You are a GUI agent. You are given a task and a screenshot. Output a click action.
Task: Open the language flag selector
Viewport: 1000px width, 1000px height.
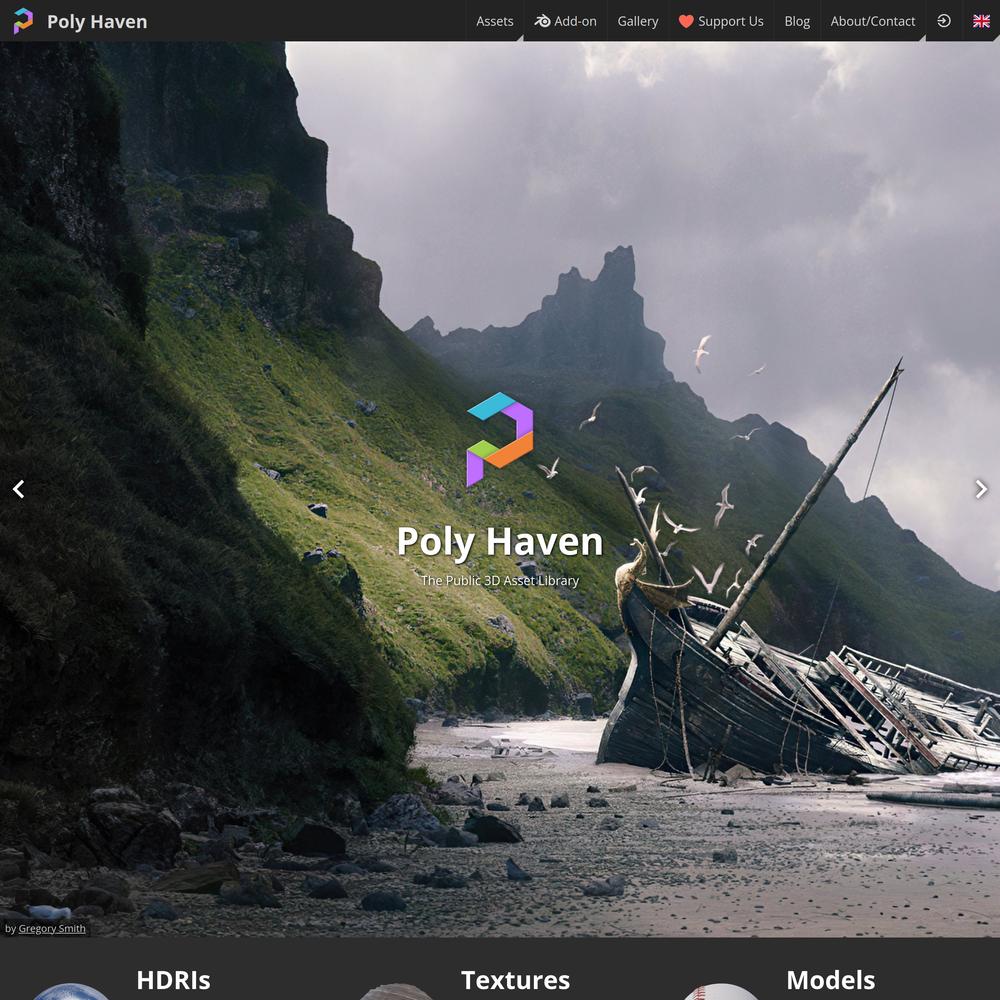(981, 21)
